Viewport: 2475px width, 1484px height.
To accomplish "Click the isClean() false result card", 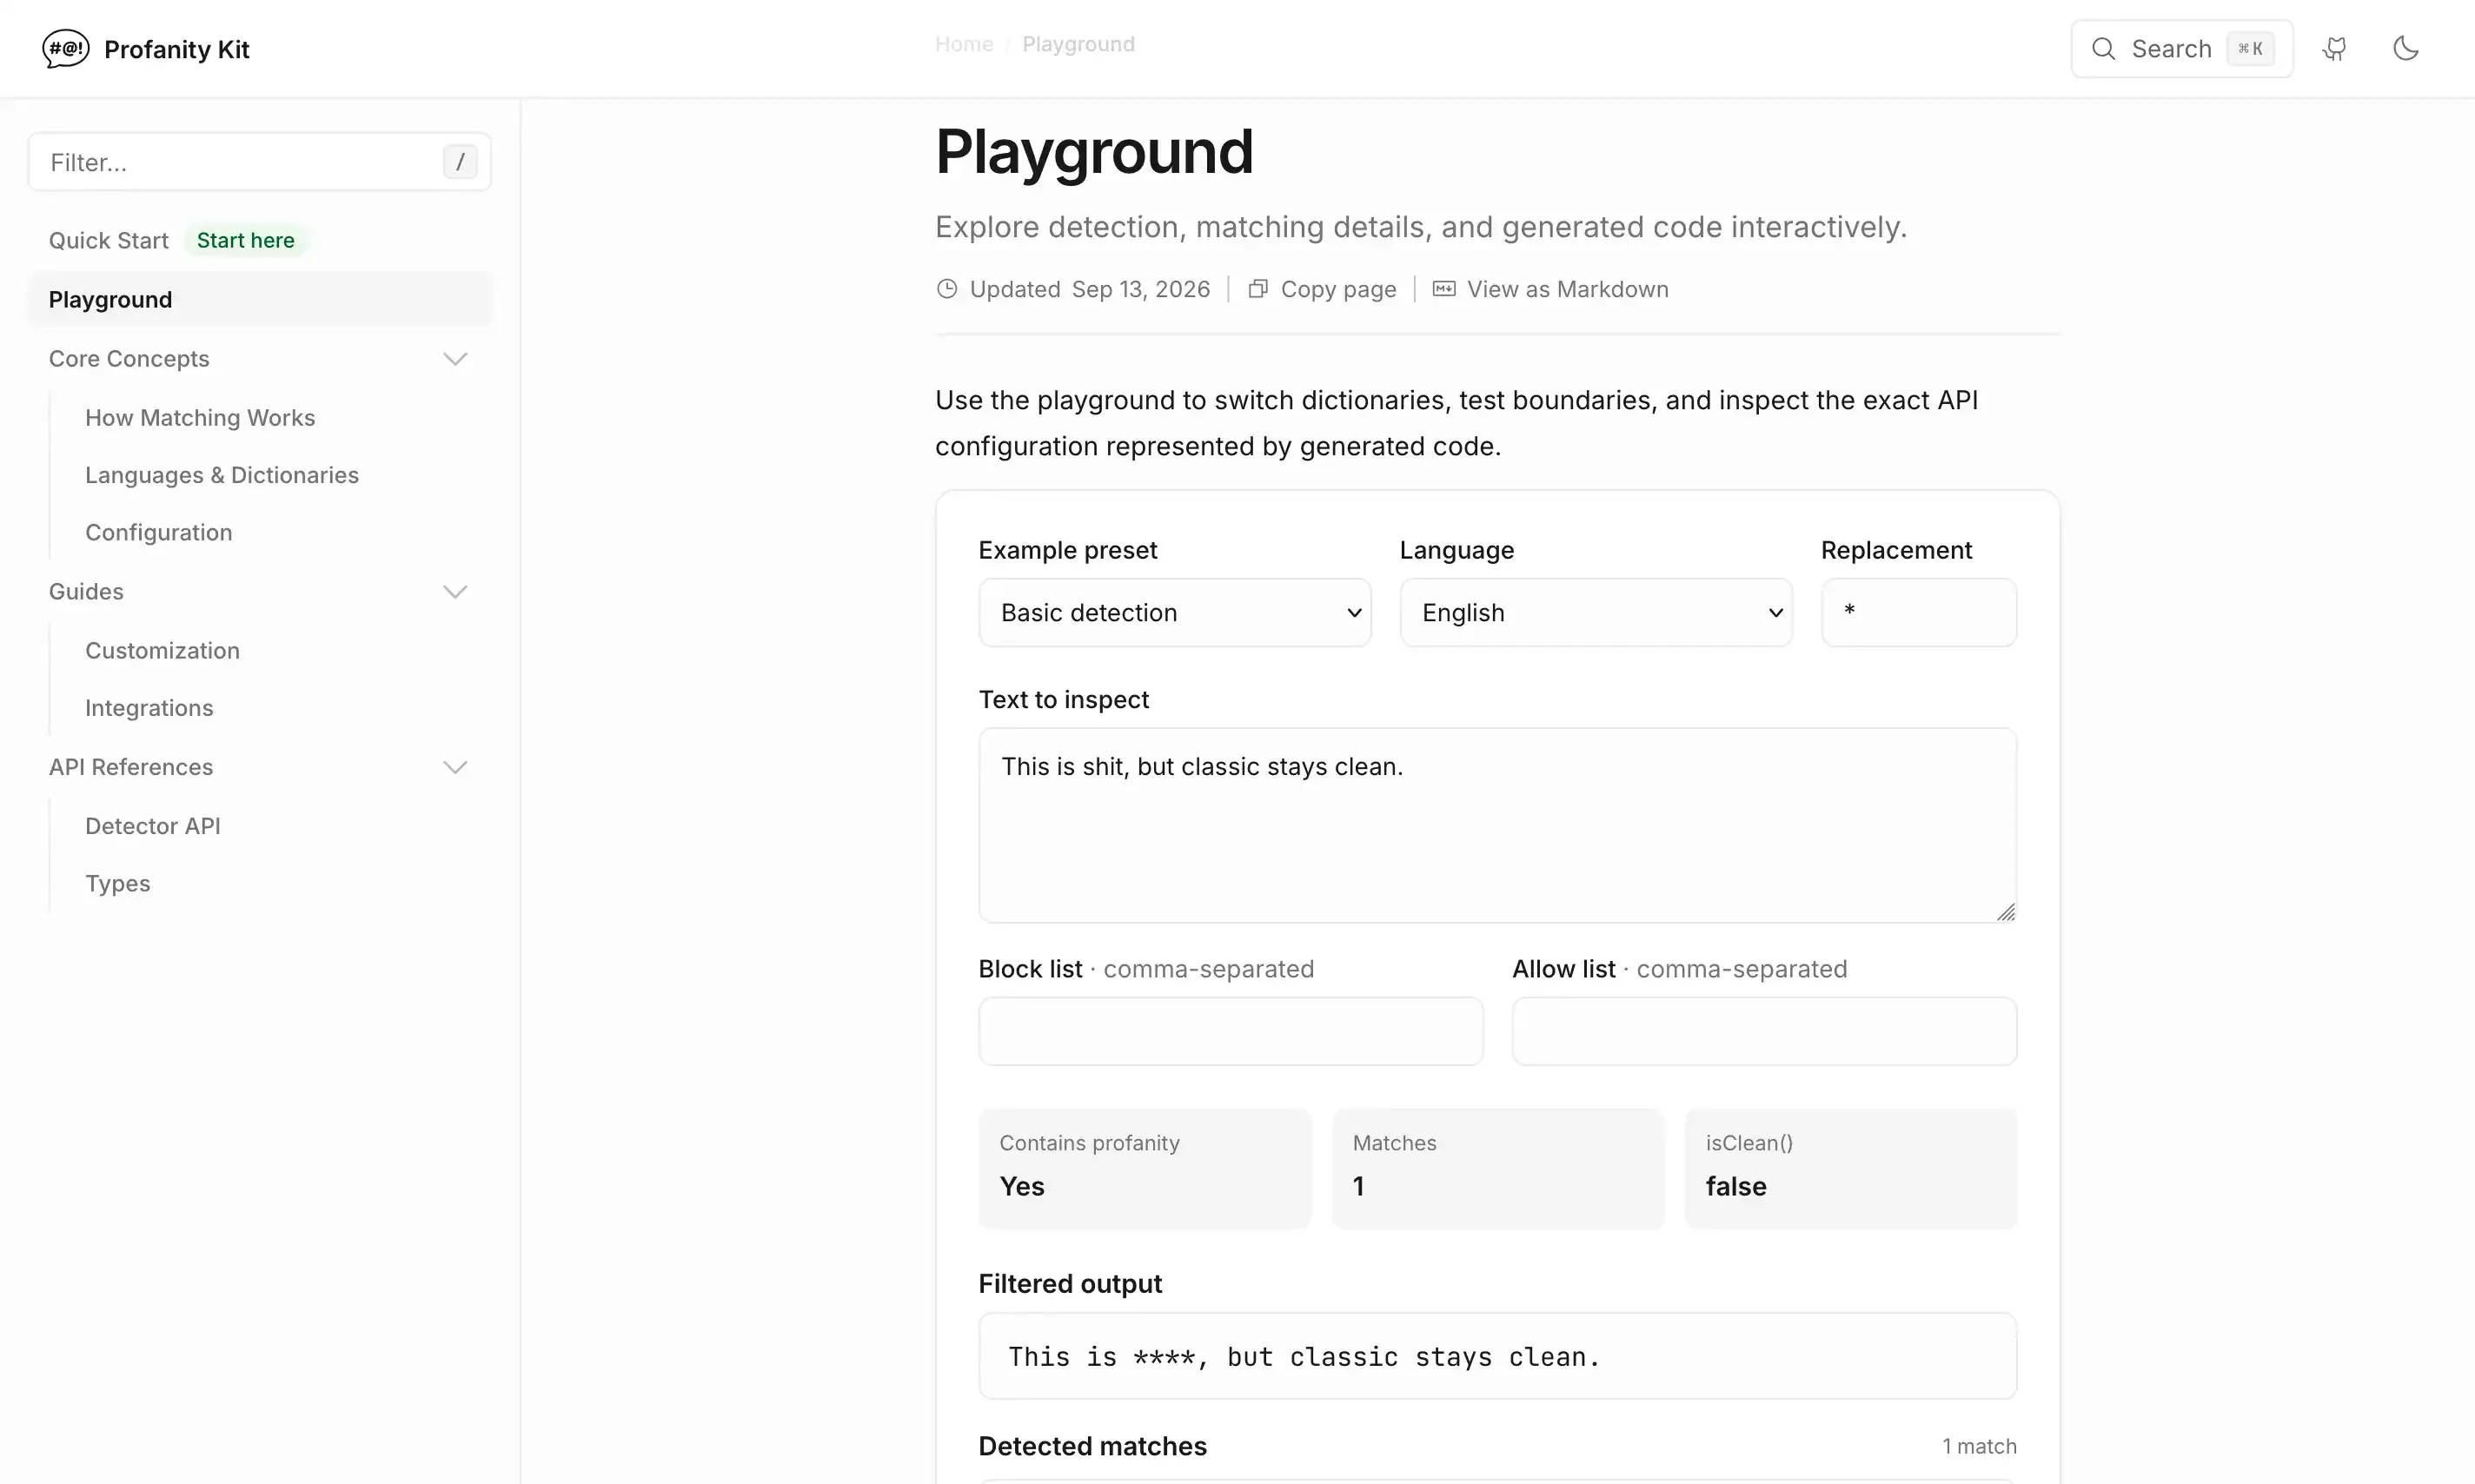I will click(x=1851, y=1169).
